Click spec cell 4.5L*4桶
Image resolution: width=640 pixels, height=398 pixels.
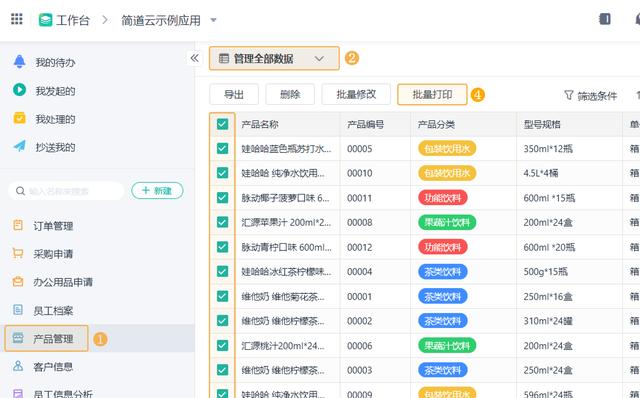pyautogui.click(x=541, y=173)
